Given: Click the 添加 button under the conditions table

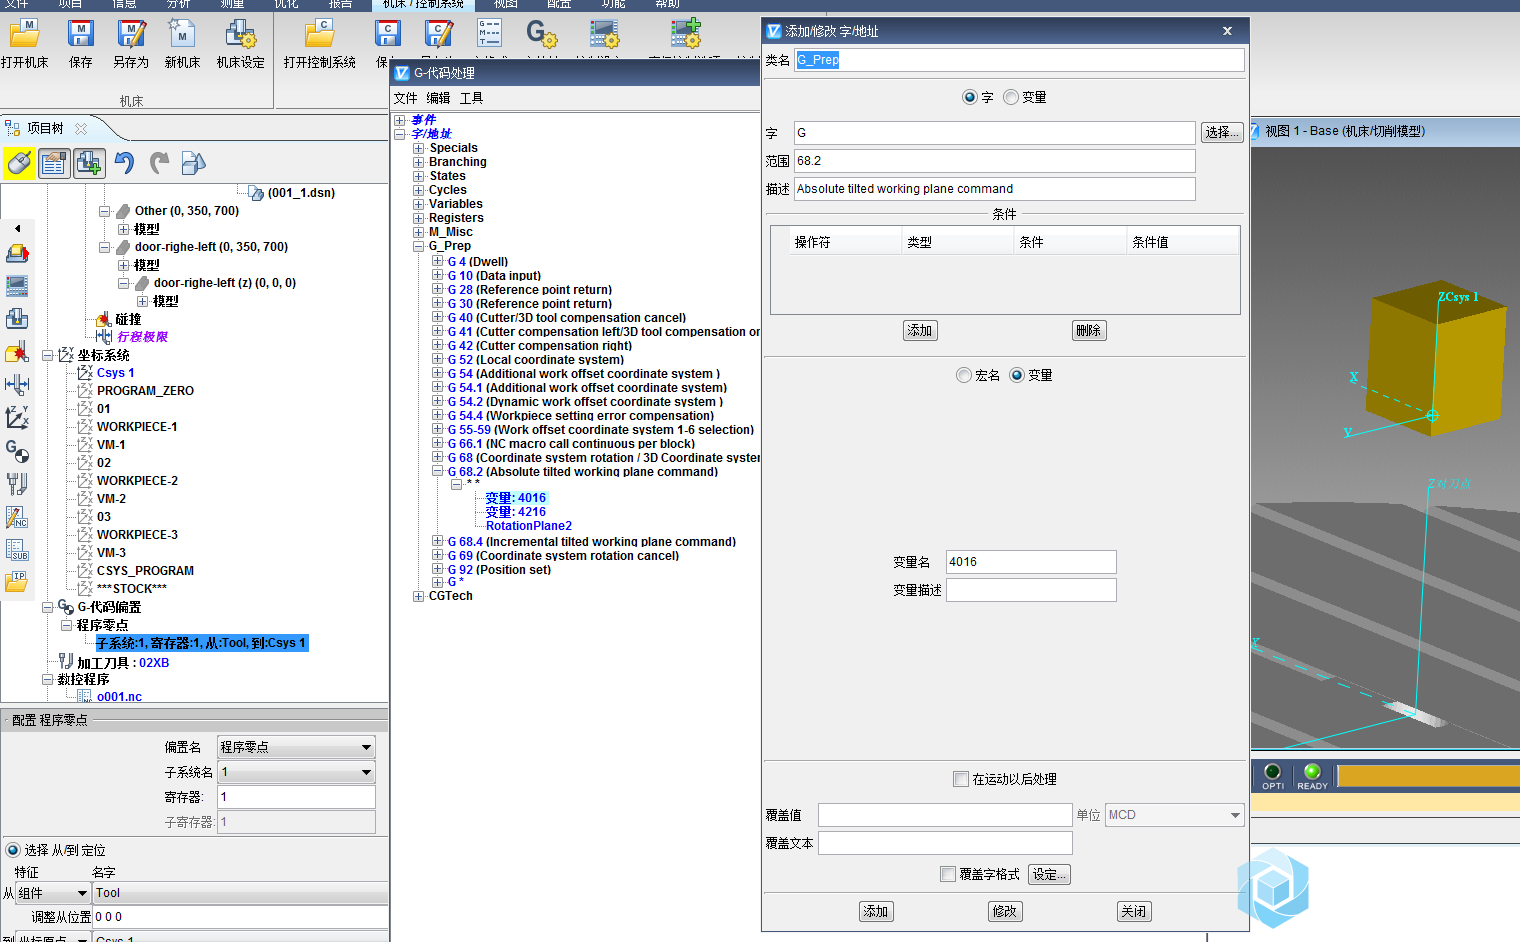Looking at the screenshot, I should [x=920, y=330].
